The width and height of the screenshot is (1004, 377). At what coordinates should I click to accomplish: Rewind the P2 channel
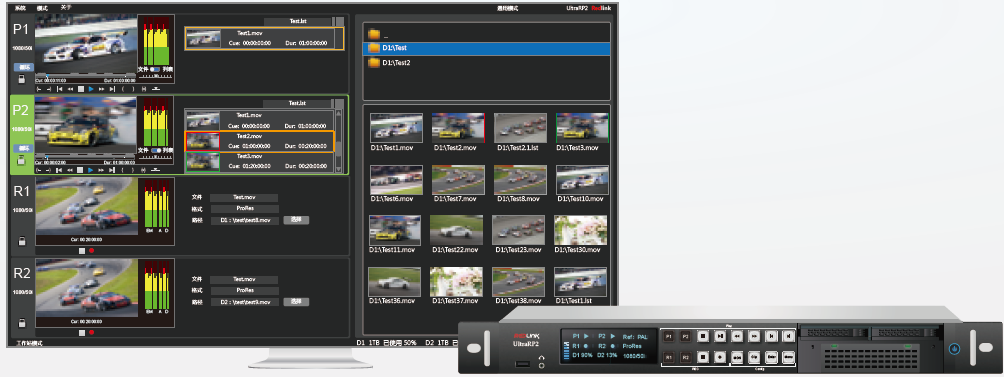(x=70, y=170)
